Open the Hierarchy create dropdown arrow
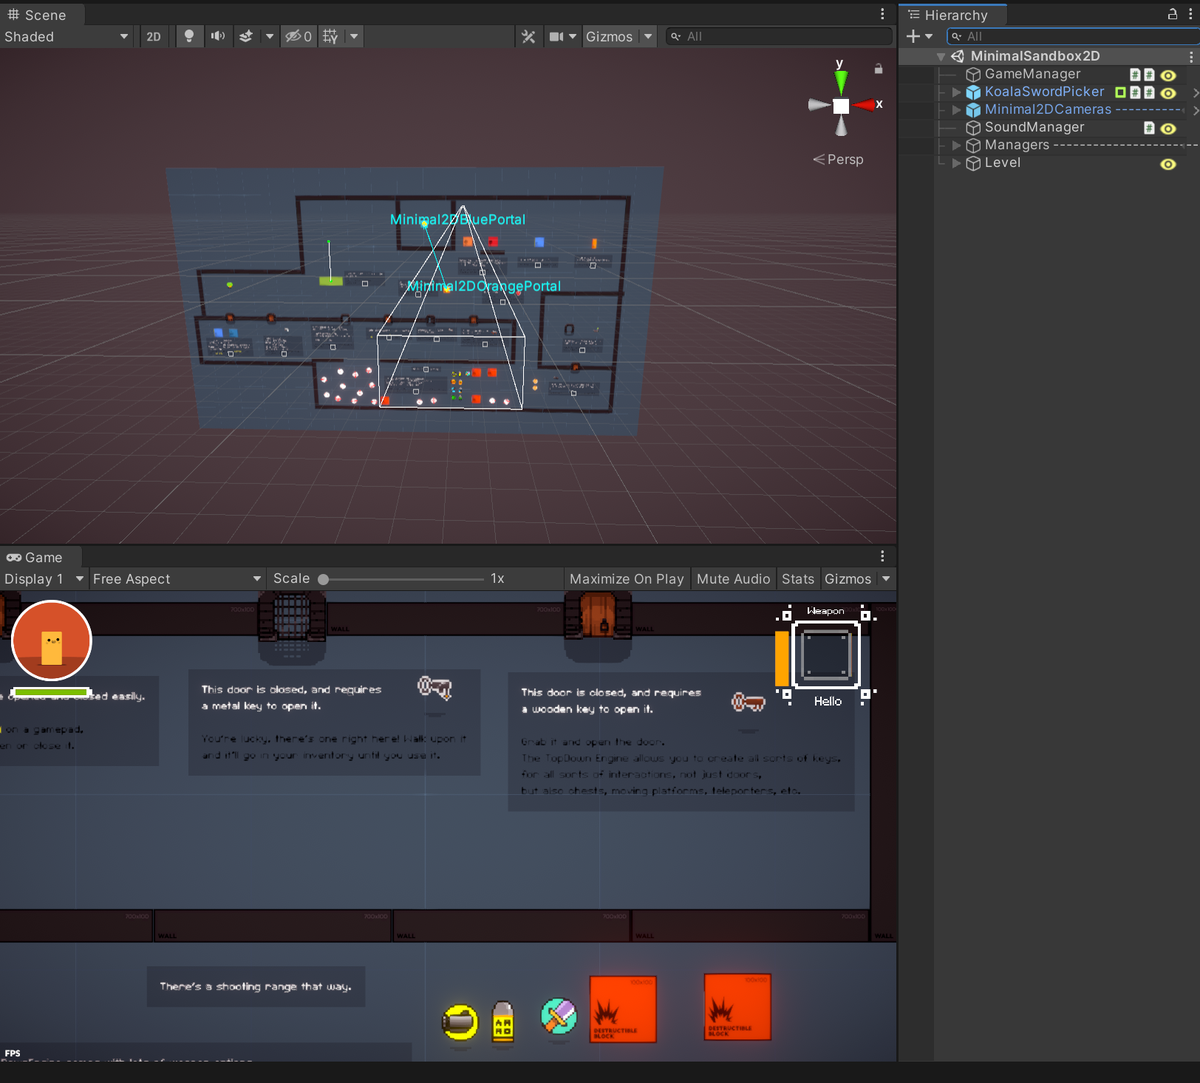The image size is (1200, 1083). tap(929, 37)
